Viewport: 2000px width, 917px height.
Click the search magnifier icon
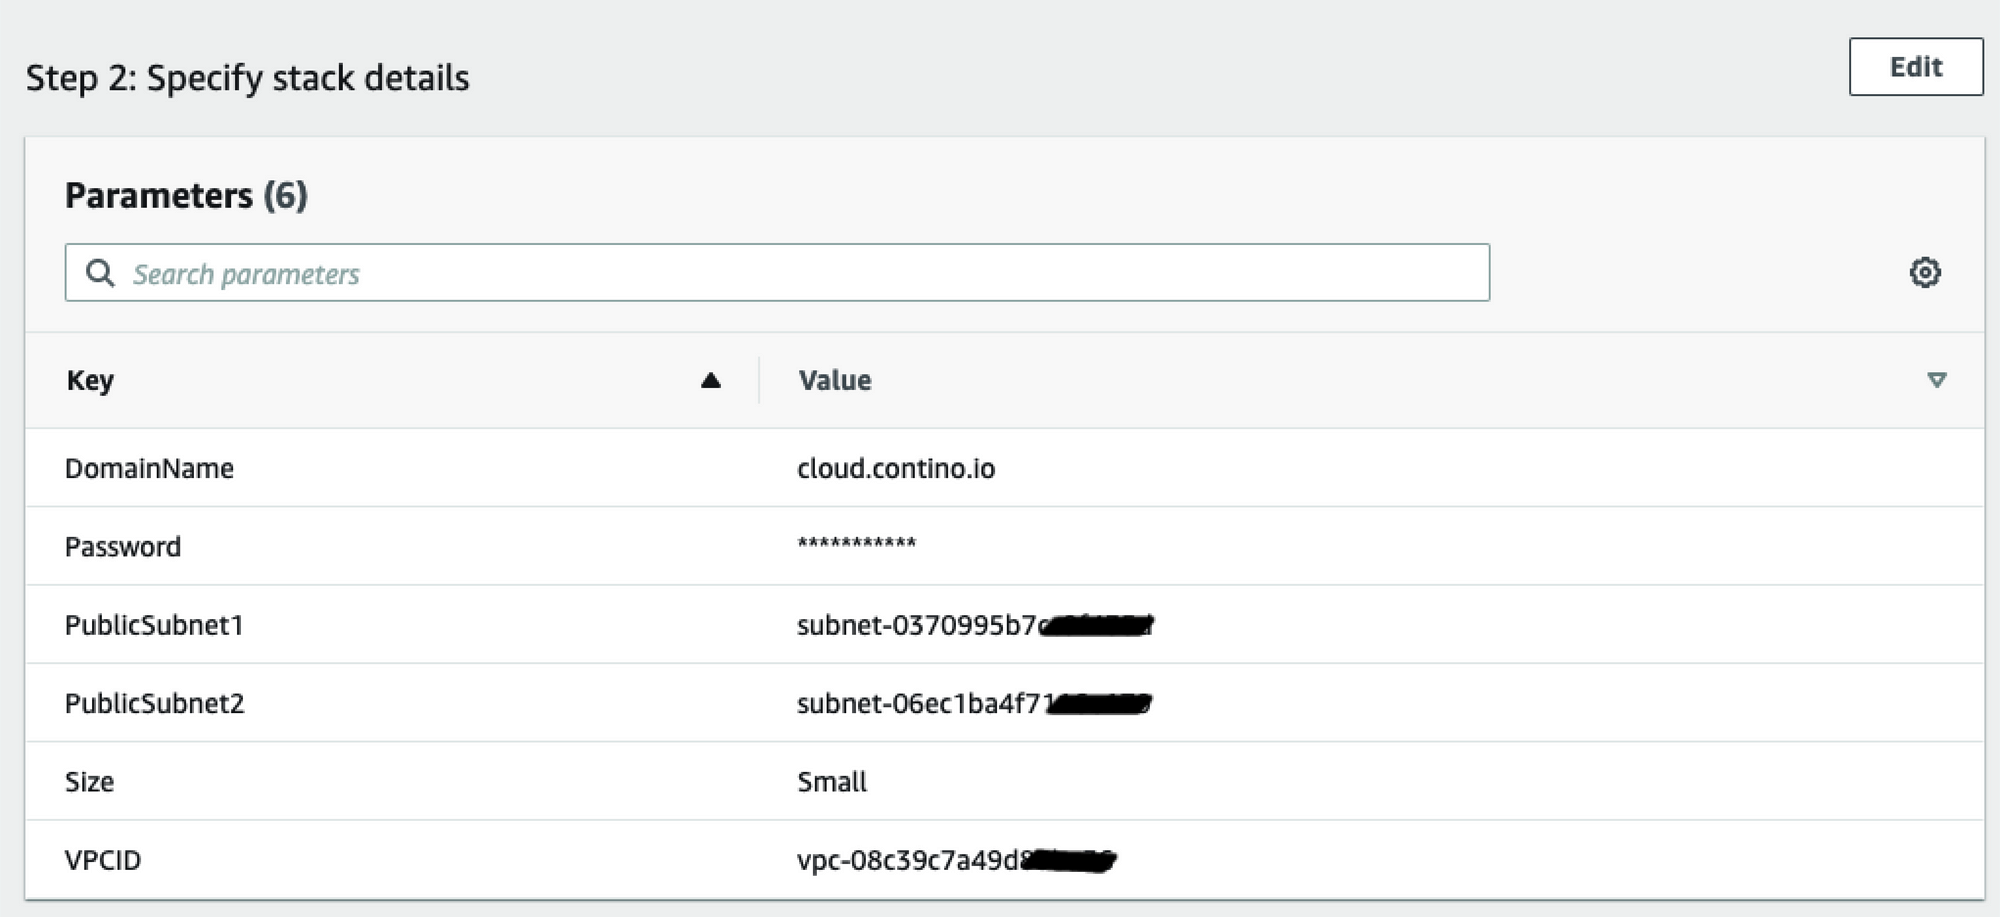(100, 272)
